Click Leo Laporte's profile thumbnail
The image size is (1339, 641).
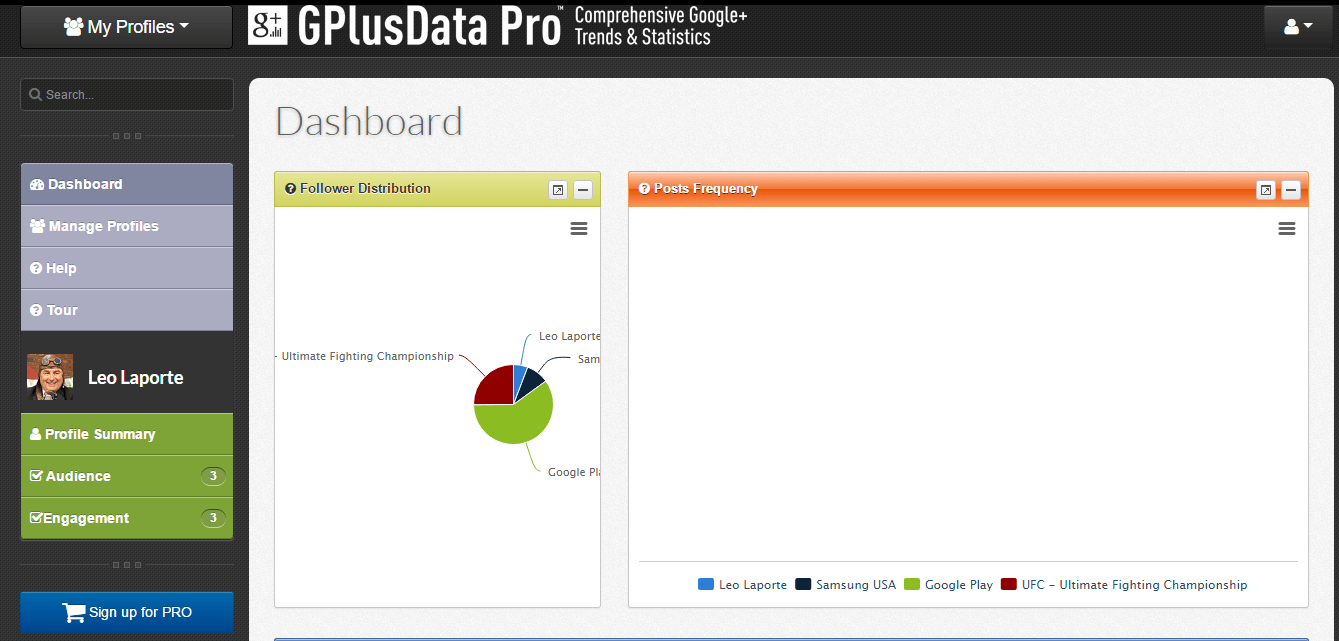point(50,377)
